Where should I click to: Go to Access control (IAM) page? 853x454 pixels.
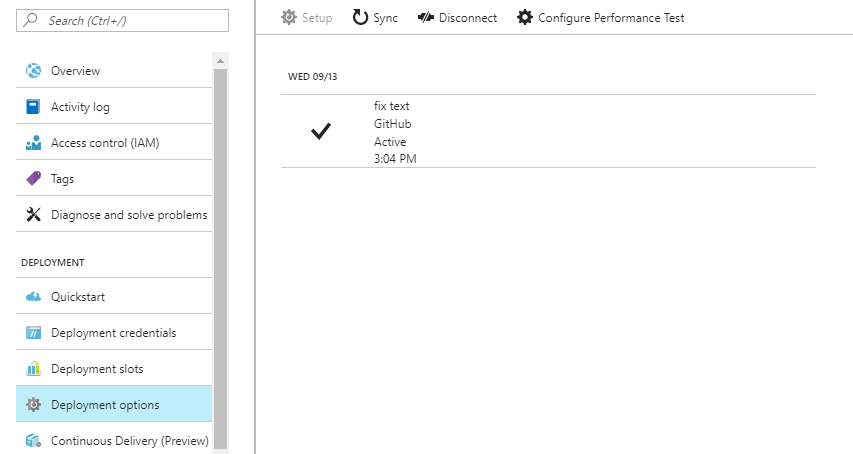[105, 143]
